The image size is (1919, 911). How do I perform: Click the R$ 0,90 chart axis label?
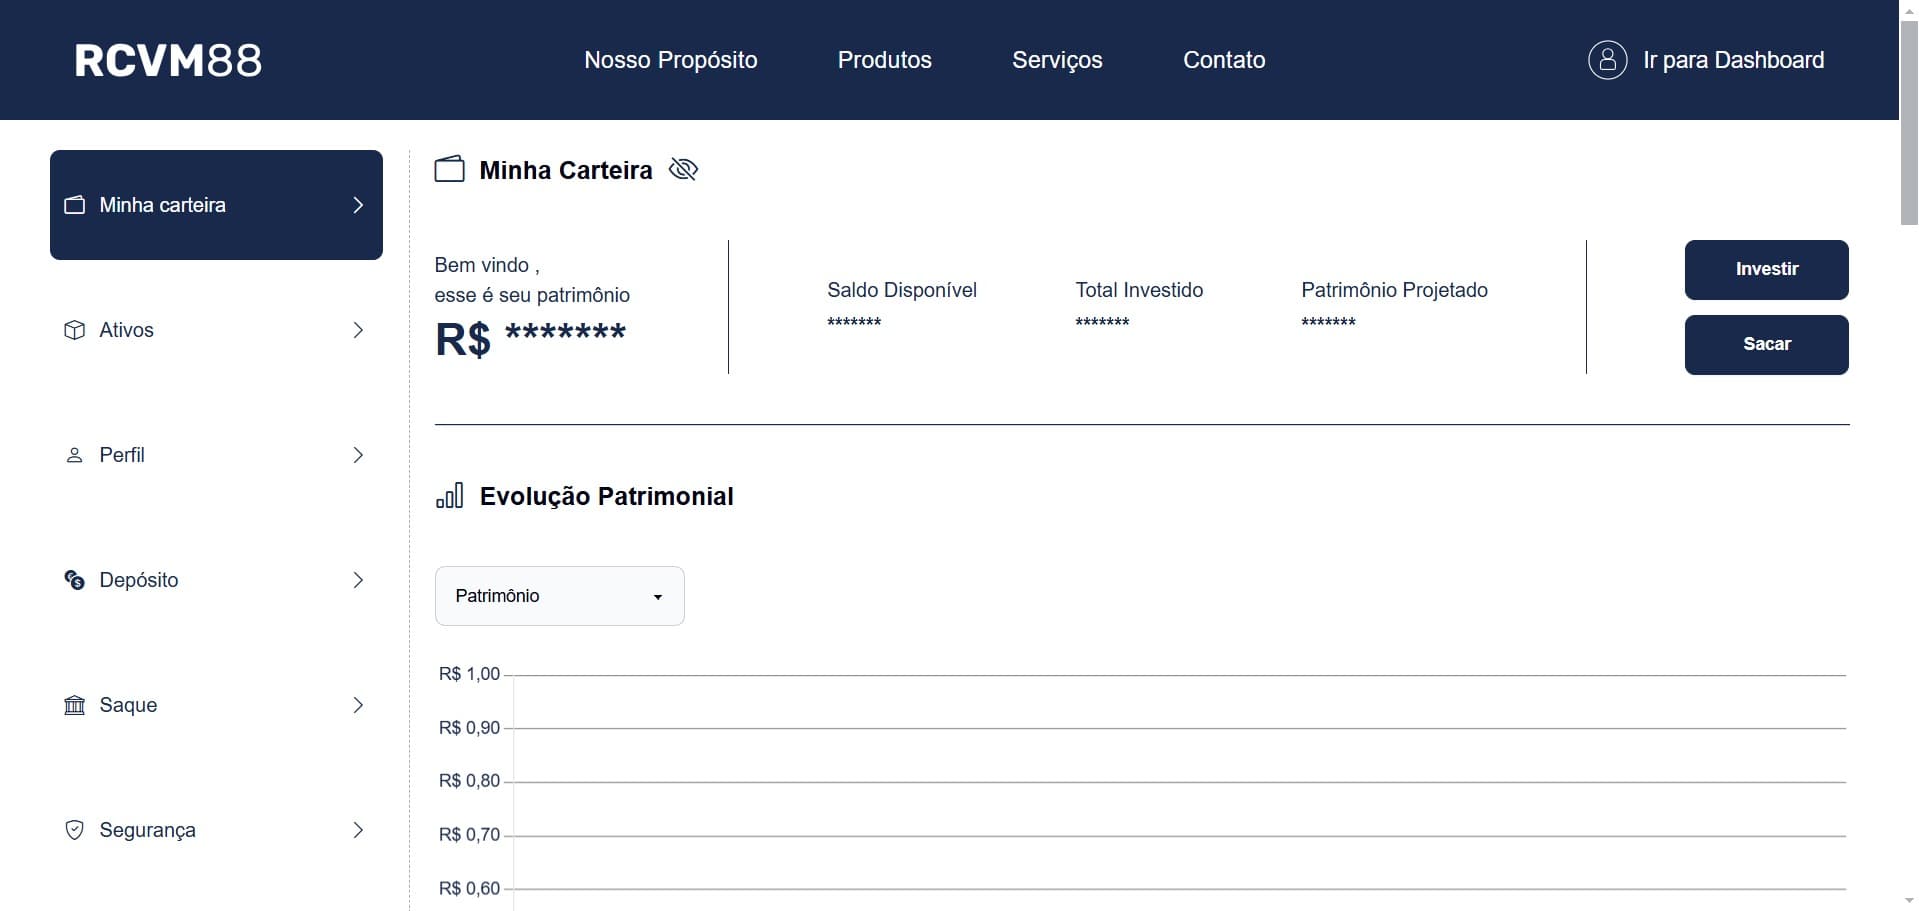[469, 728]
